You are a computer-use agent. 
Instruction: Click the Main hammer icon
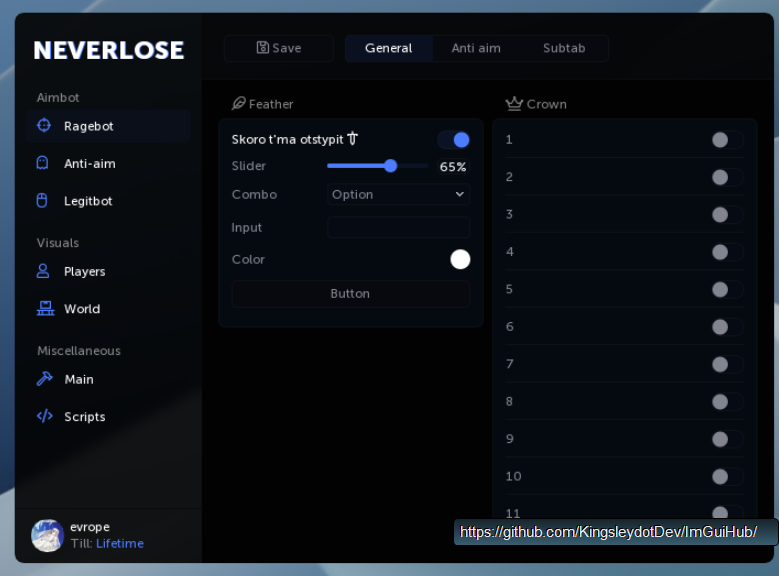45,379
